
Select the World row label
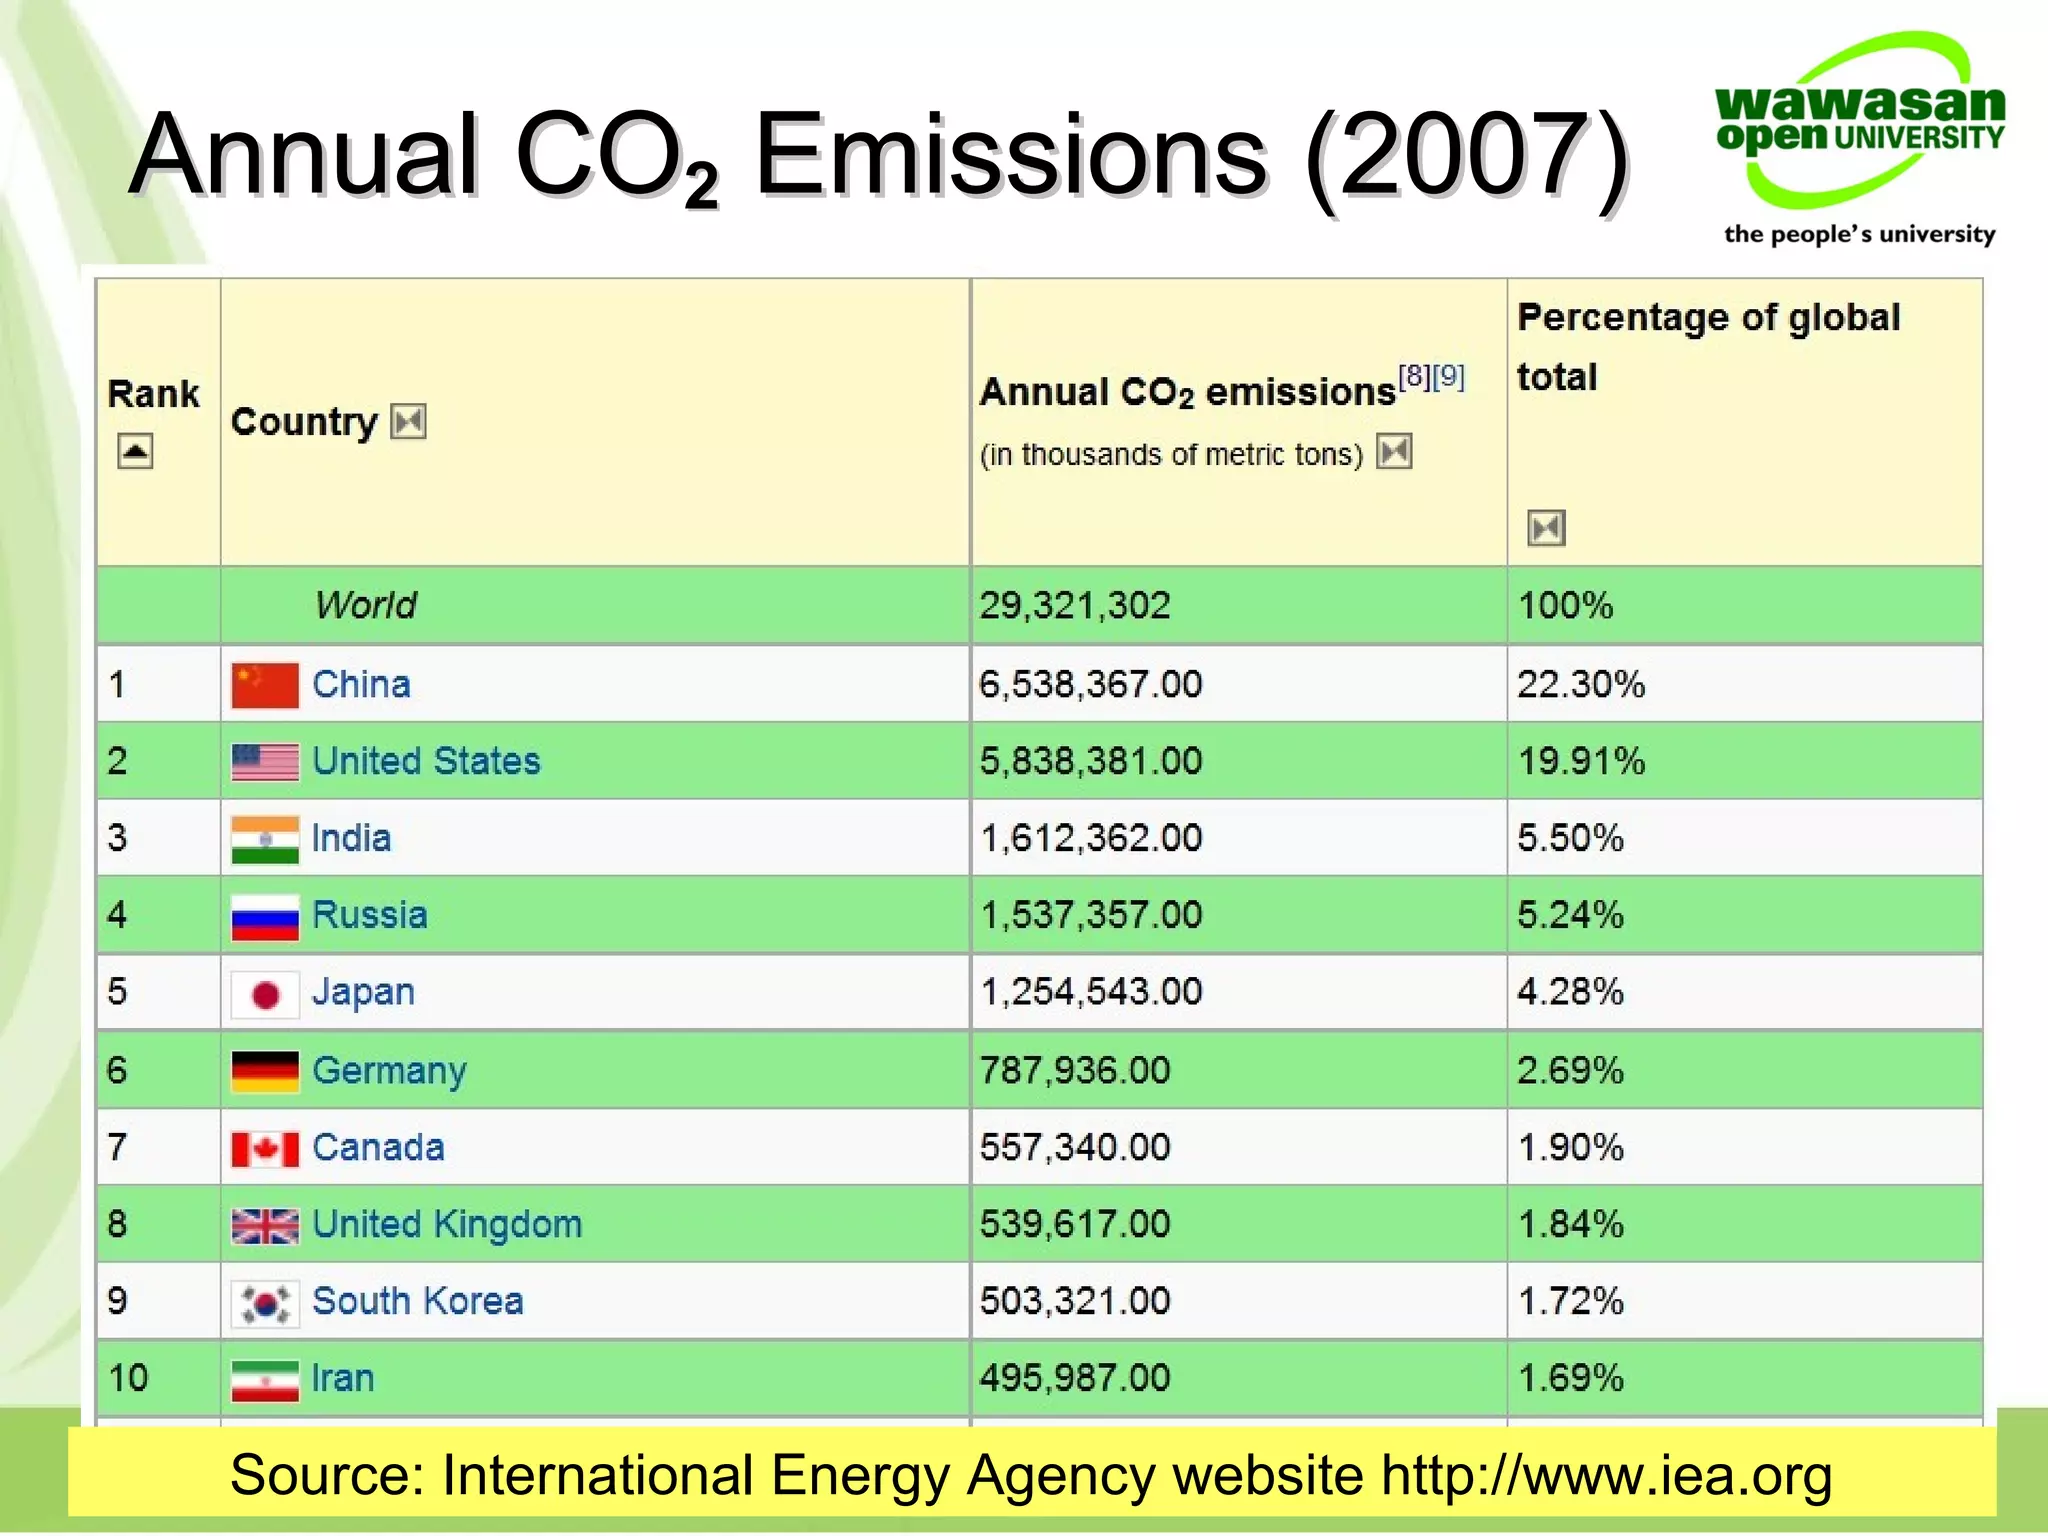click(365, 605)
